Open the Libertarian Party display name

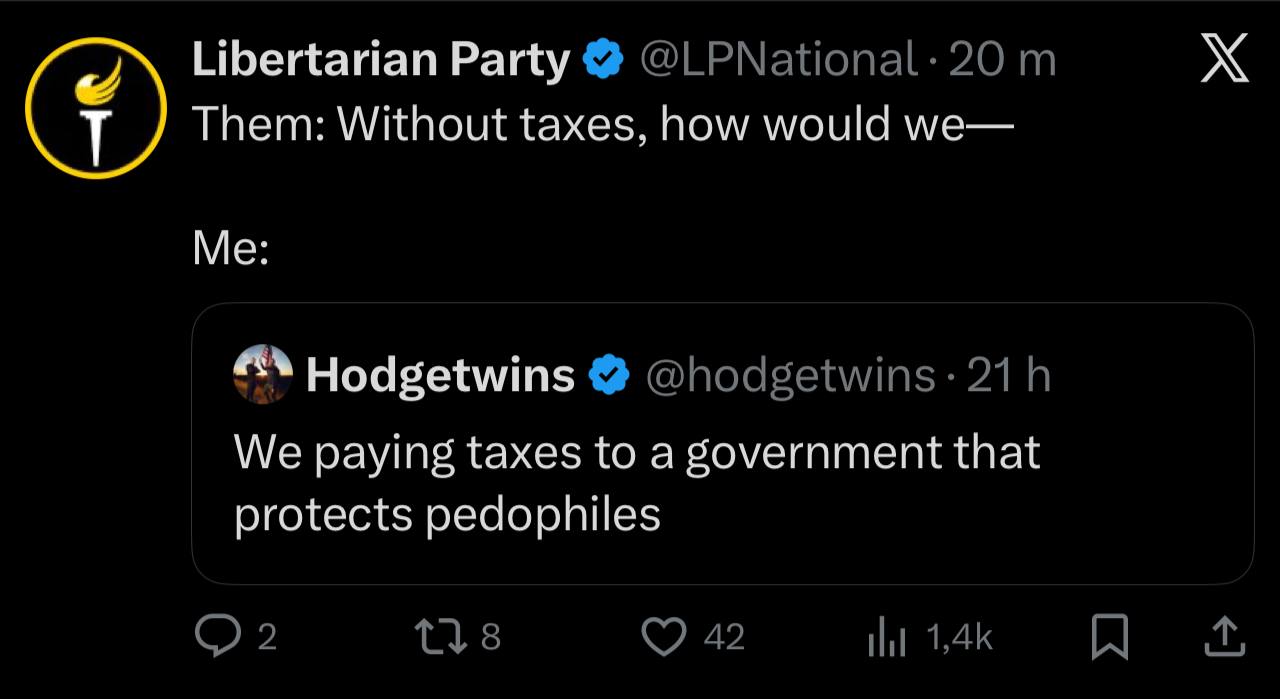click(380, 62)
